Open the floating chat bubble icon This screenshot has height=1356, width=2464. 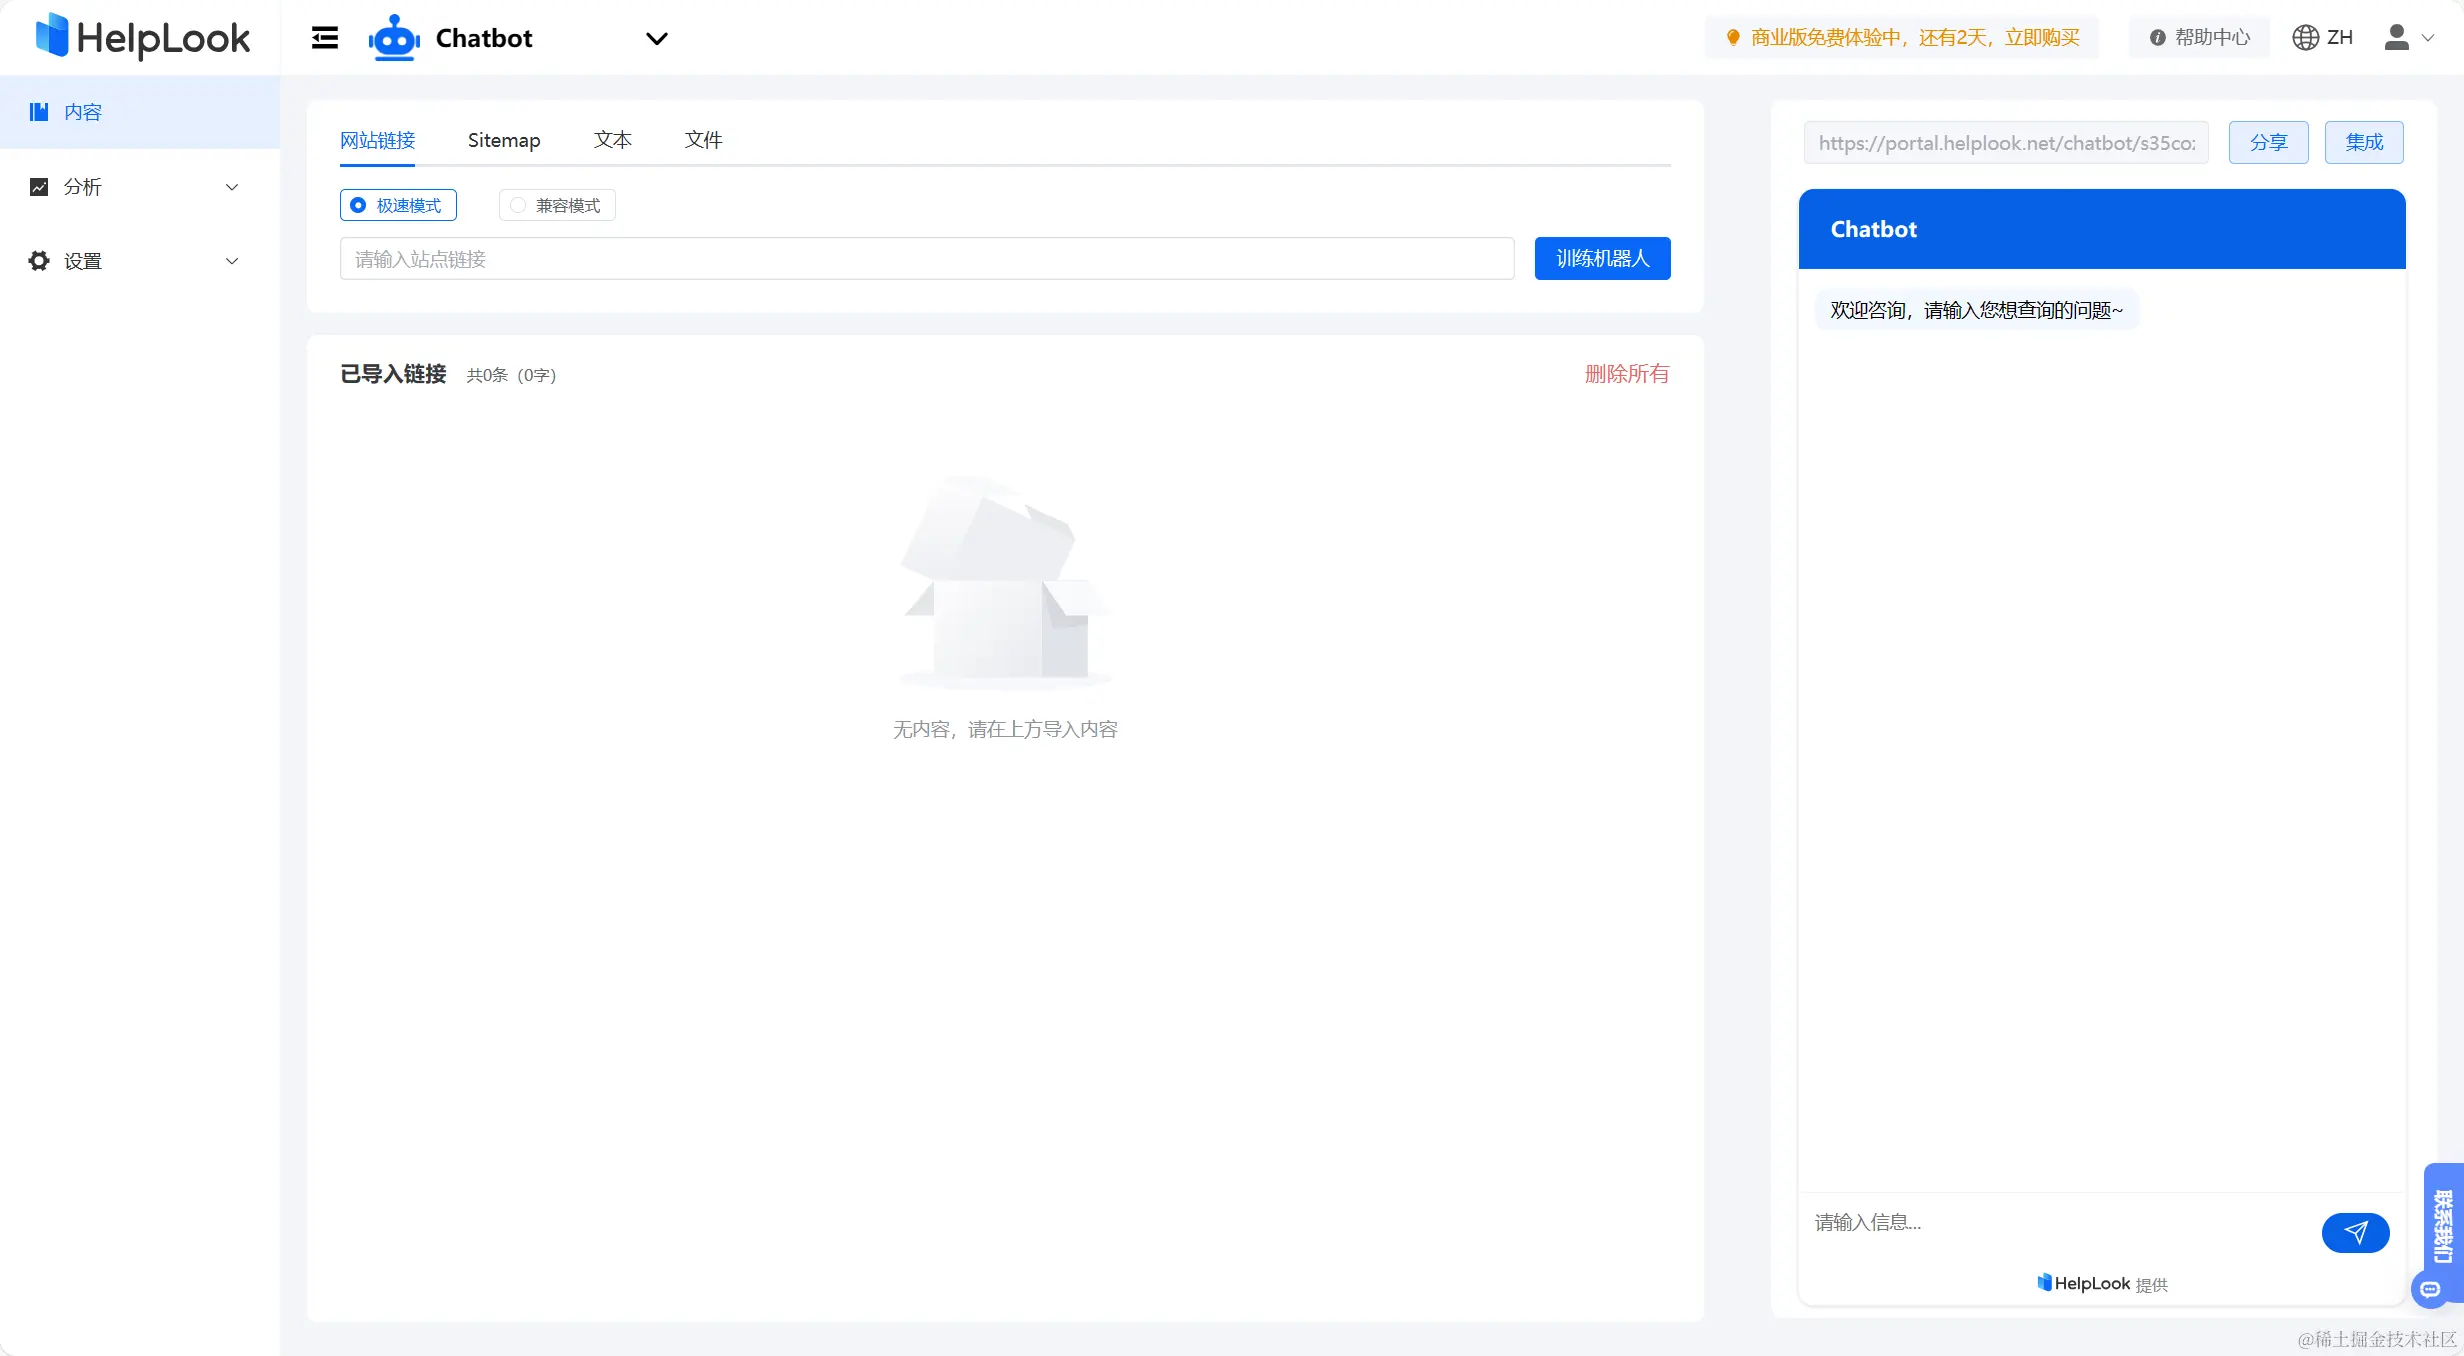(2431, 1290)
